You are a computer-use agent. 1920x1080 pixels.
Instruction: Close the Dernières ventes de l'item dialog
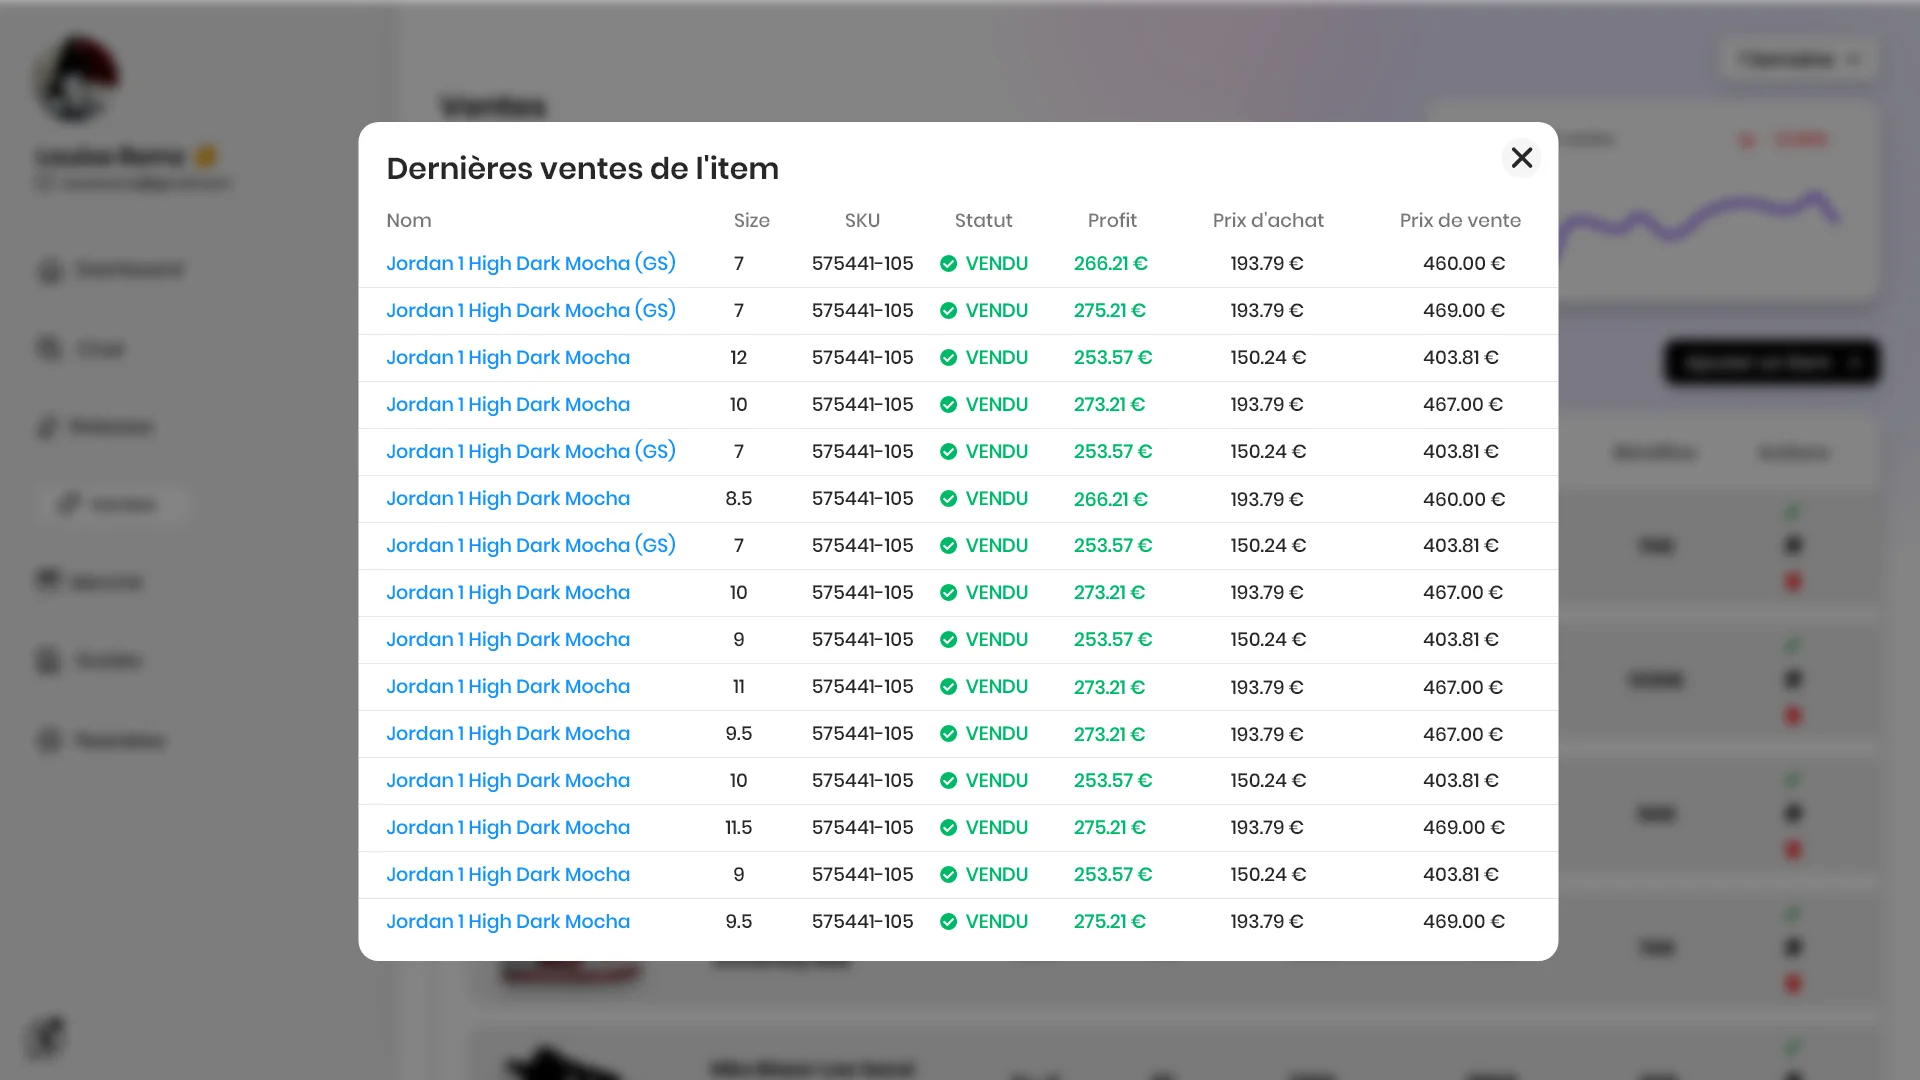[x=1521, y=158]
